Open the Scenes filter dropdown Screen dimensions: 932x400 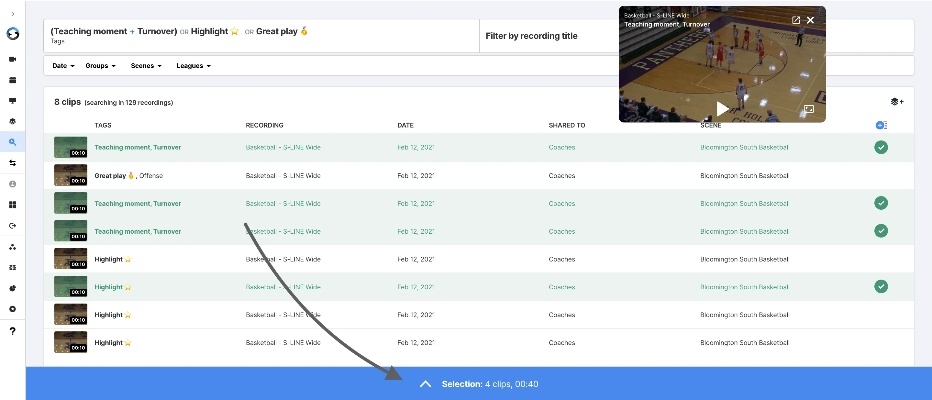(146, 66)
